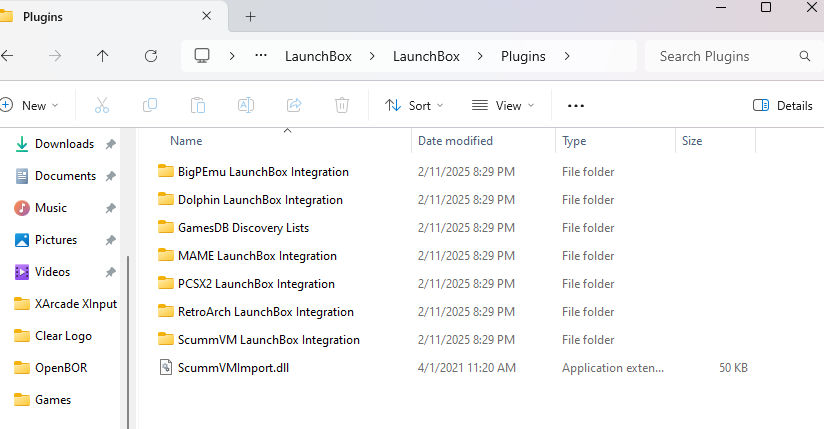This screenshot has width=824, height=429.
Task: Expand chevron after first LaunchBox breadcrumb
Action: [x=372, y=56]
